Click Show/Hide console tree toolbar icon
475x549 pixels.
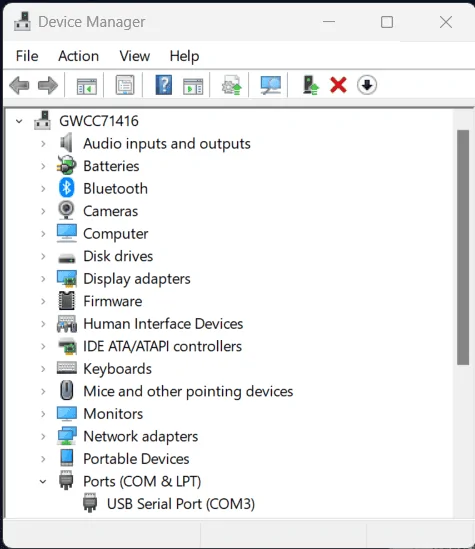pyautogui.click(x=86, y=86)
